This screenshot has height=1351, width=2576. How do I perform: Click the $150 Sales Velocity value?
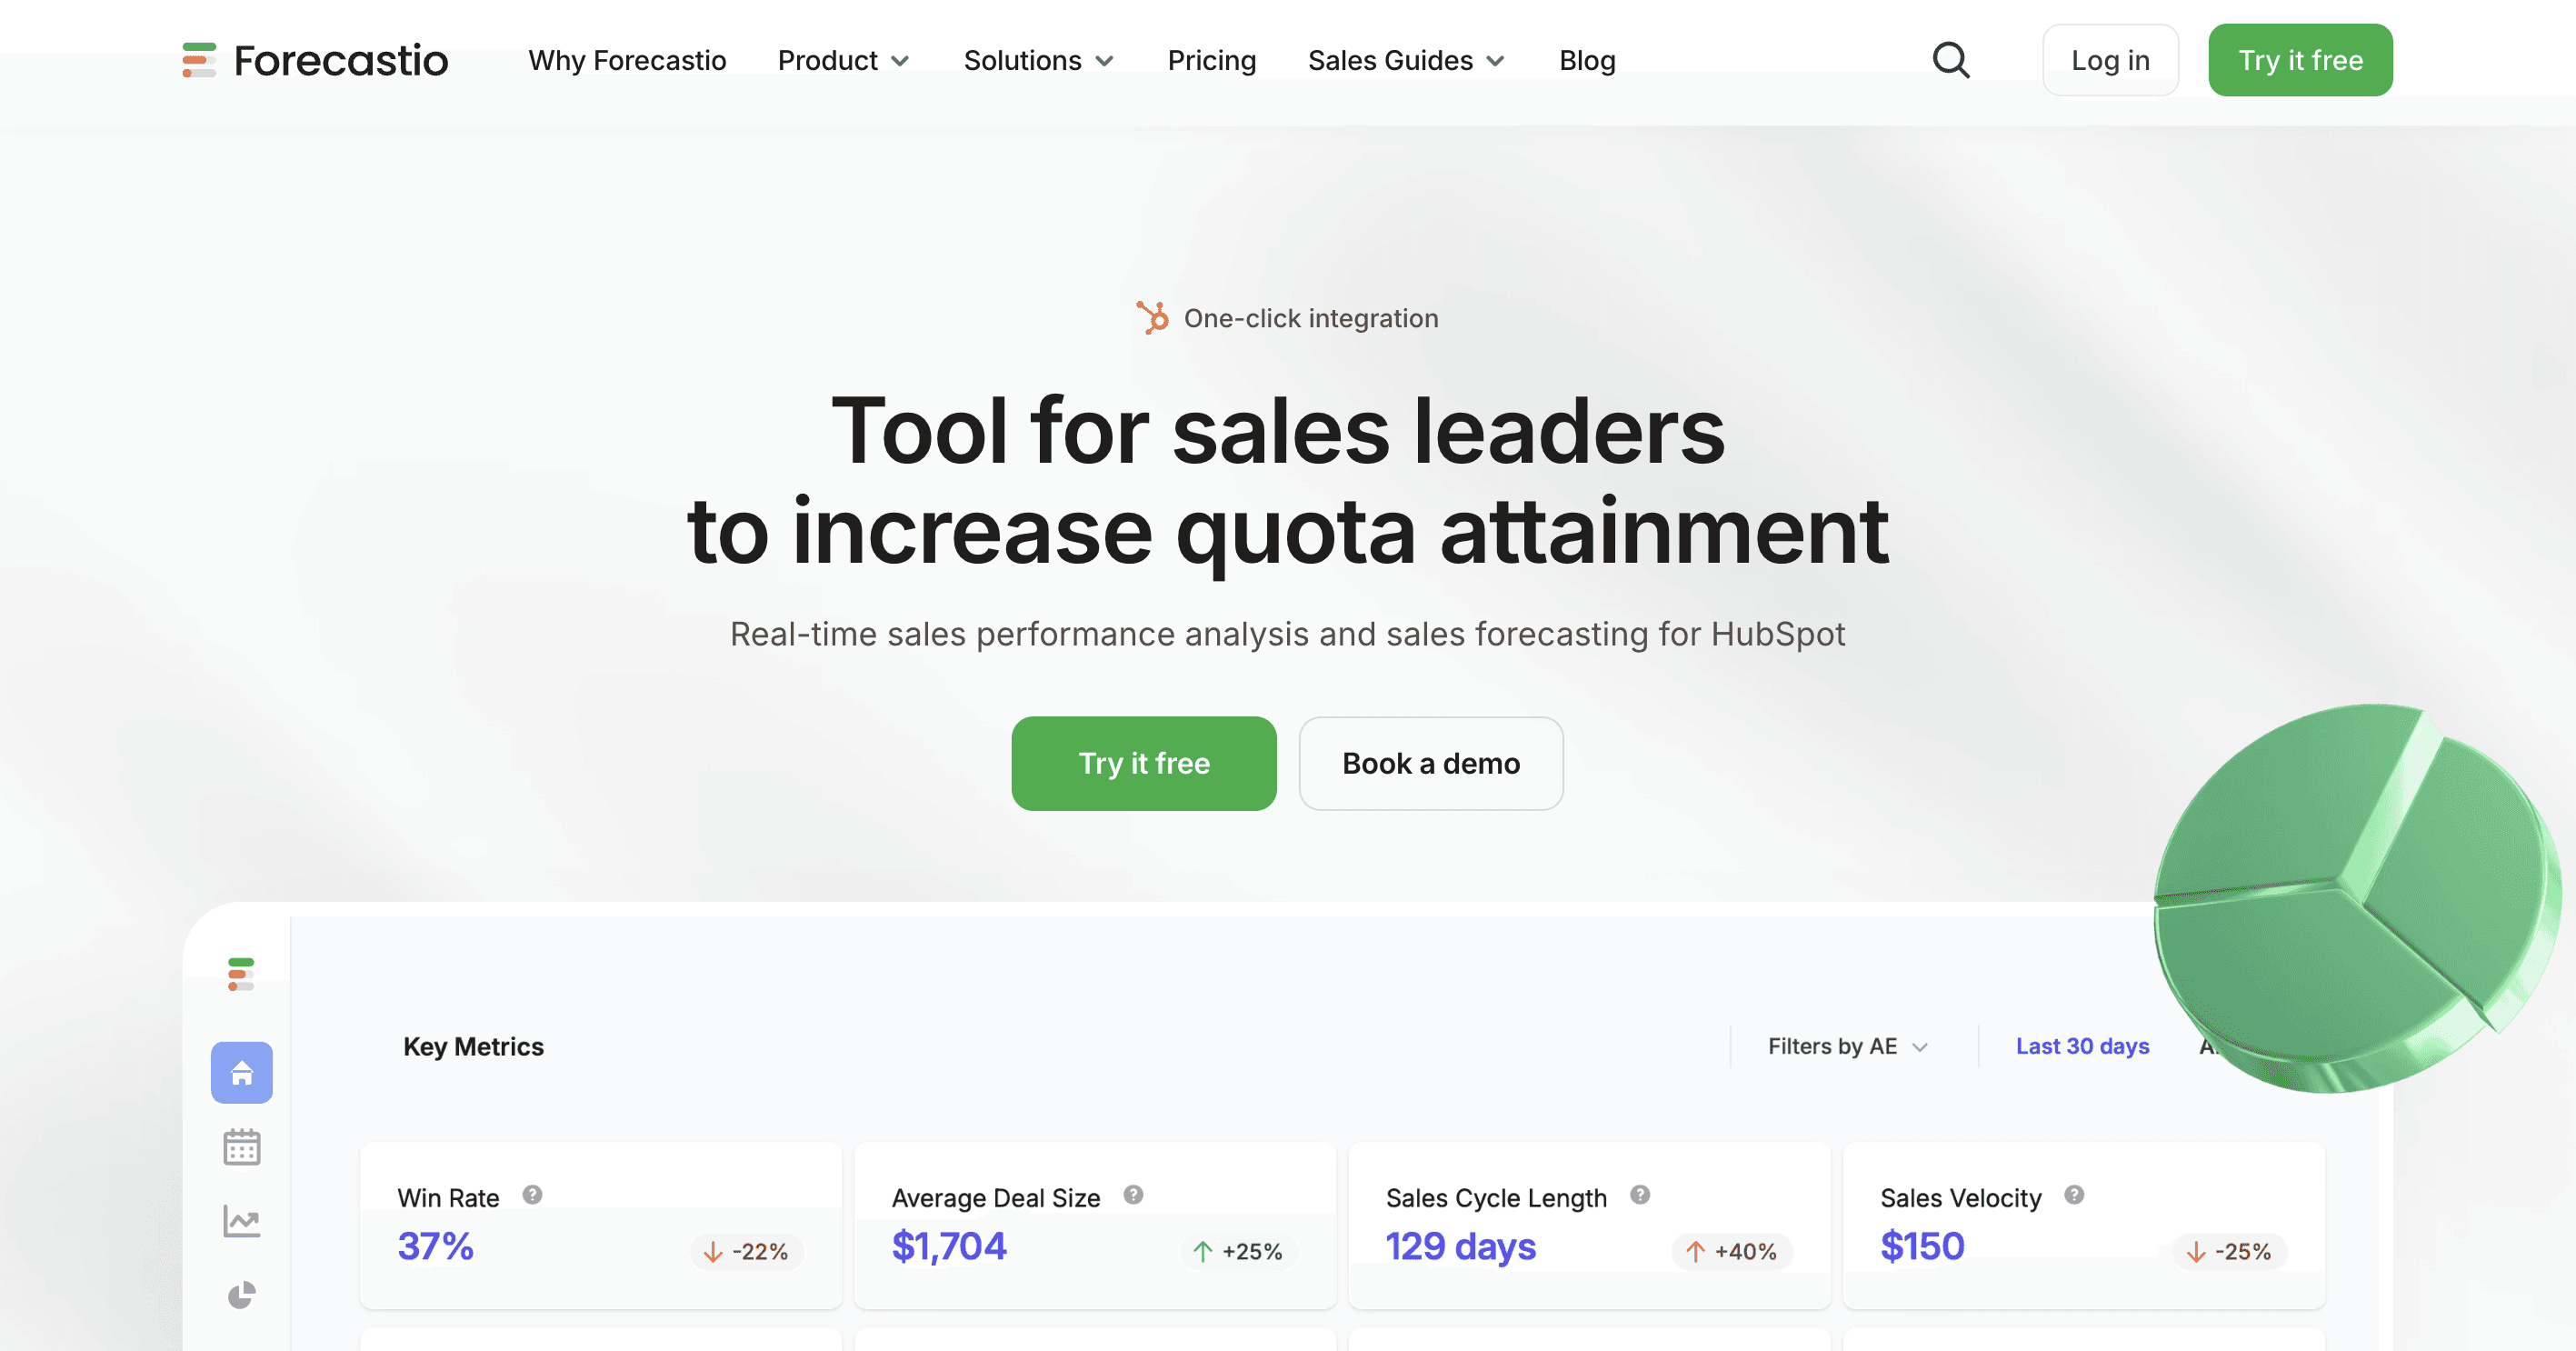tap(1922, 1246)
